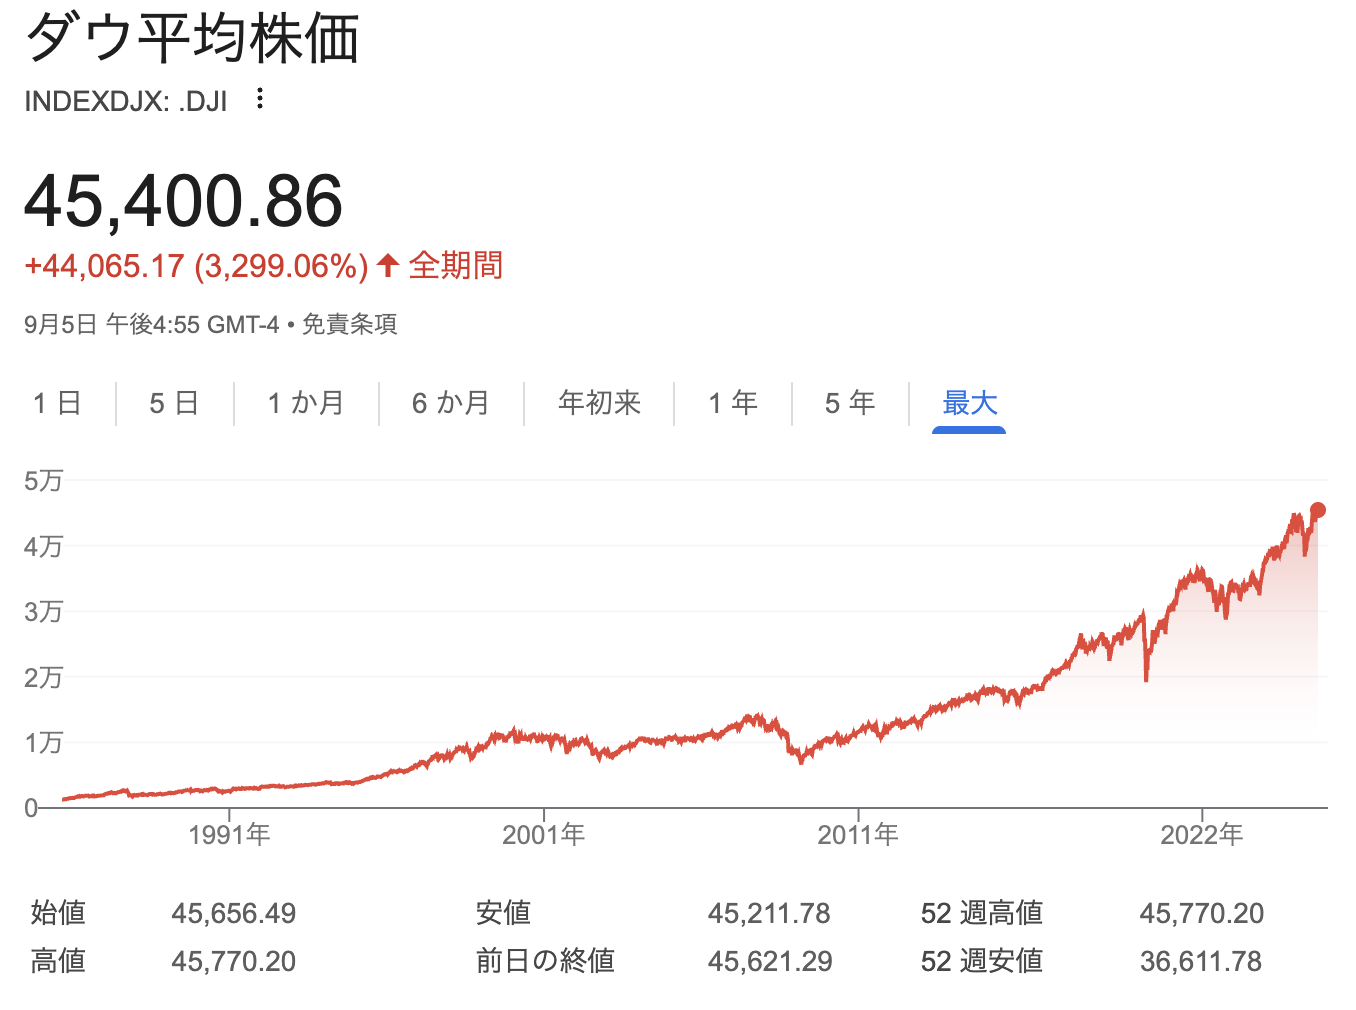This screenshot has width=1356, height=1010.
Task: Click the ダウ平均株価 title
Action: click(192, 40)
